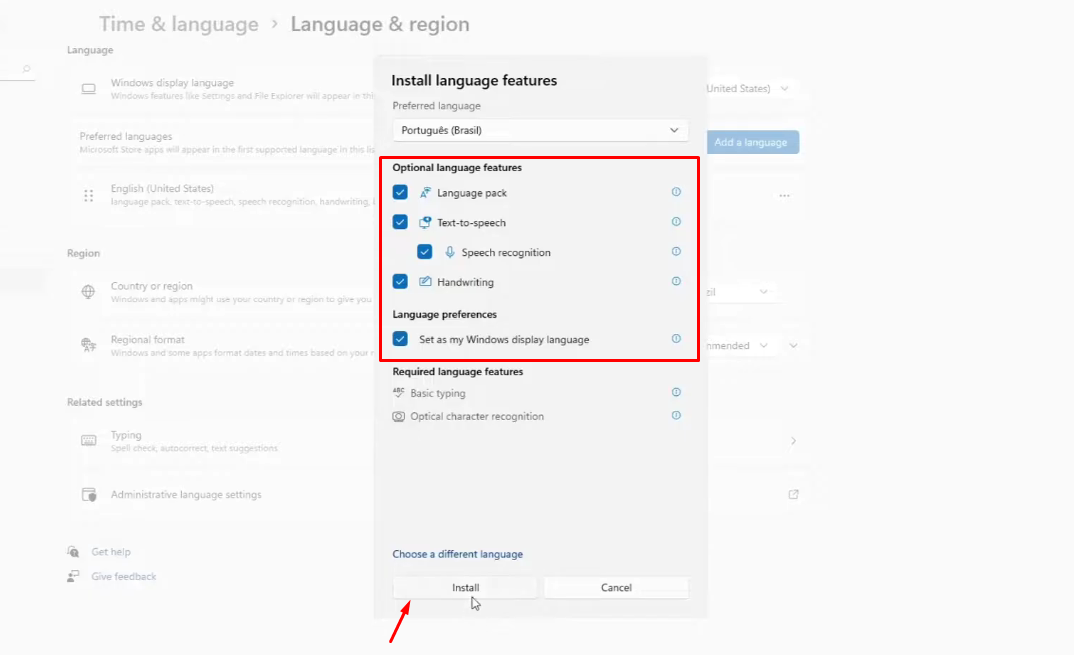The height and width of the screenshot is (655, 1074).
Task: Expand the Regional format chevron
Action: click(x=793, y=346)
